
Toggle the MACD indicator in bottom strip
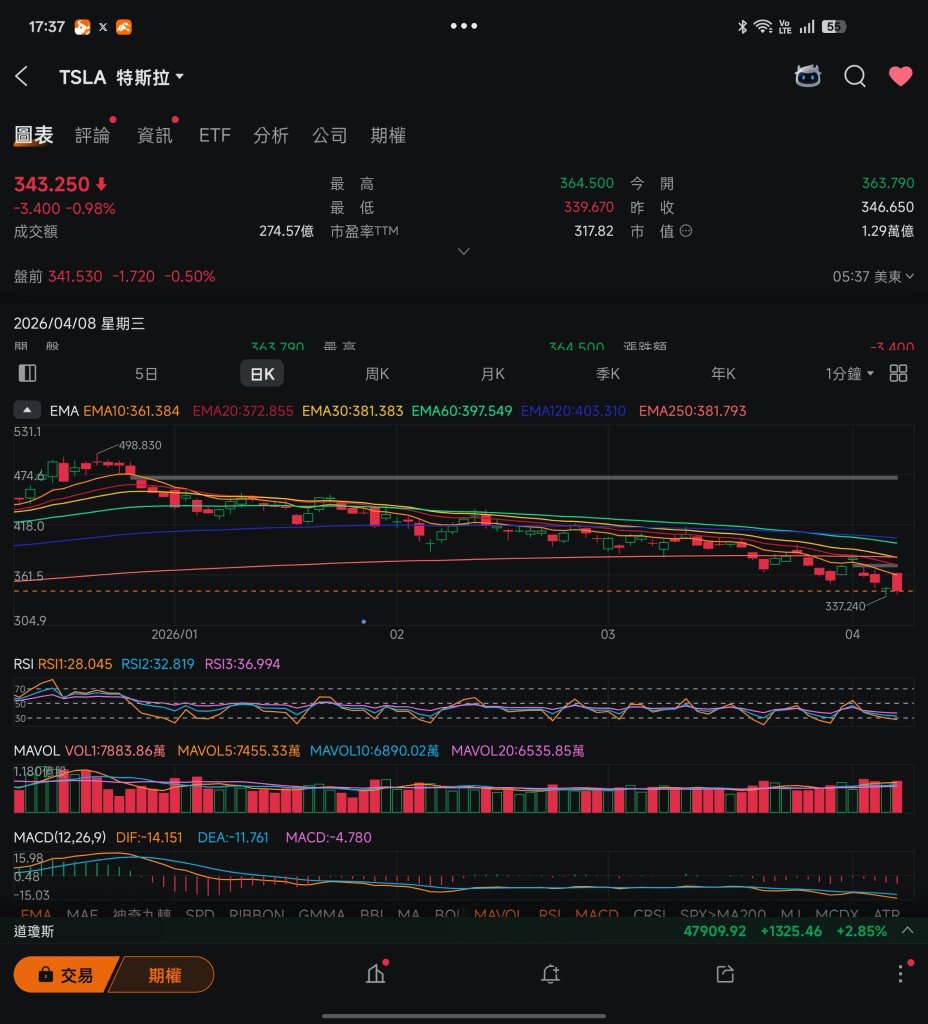pyautogui.click(x=597, y=914)
